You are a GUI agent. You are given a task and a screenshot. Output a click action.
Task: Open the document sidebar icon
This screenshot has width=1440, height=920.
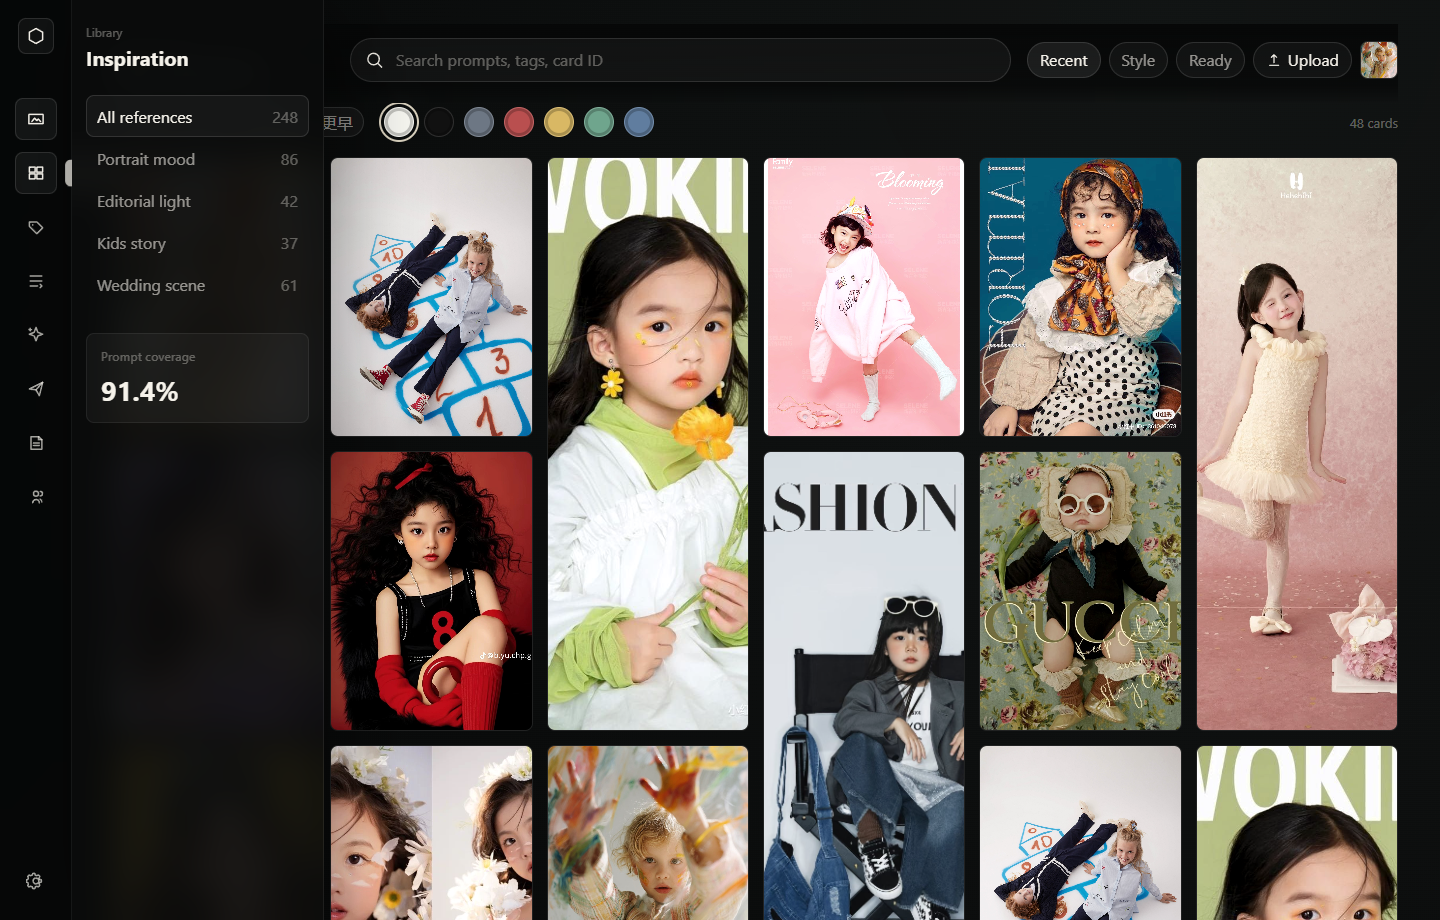(36, 443)
